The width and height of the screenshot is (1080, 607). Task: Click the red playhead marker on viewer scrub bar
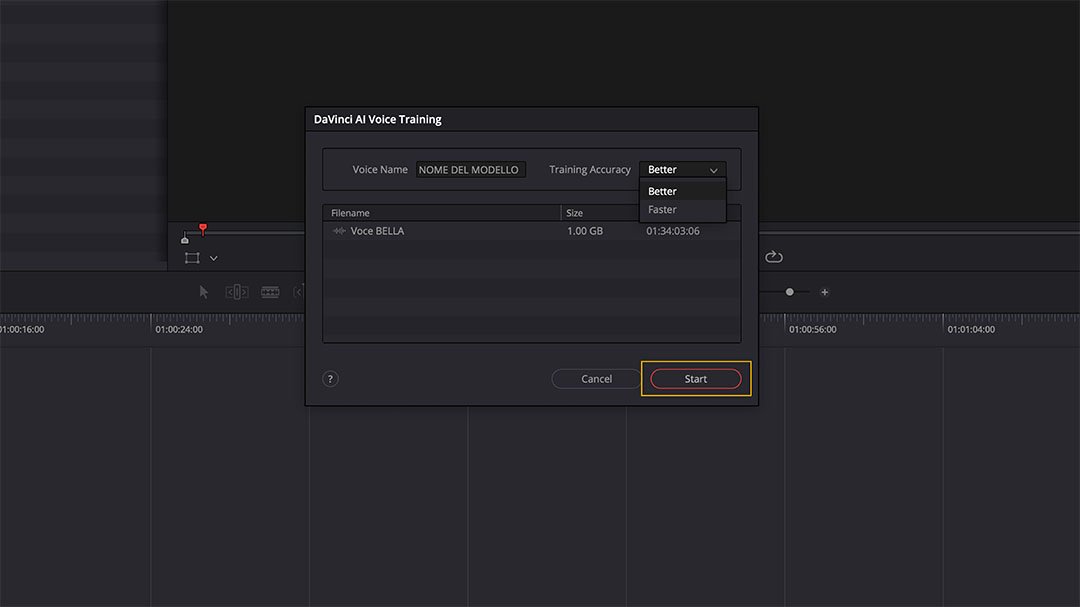pyautogui.click(x=202, y=228)
